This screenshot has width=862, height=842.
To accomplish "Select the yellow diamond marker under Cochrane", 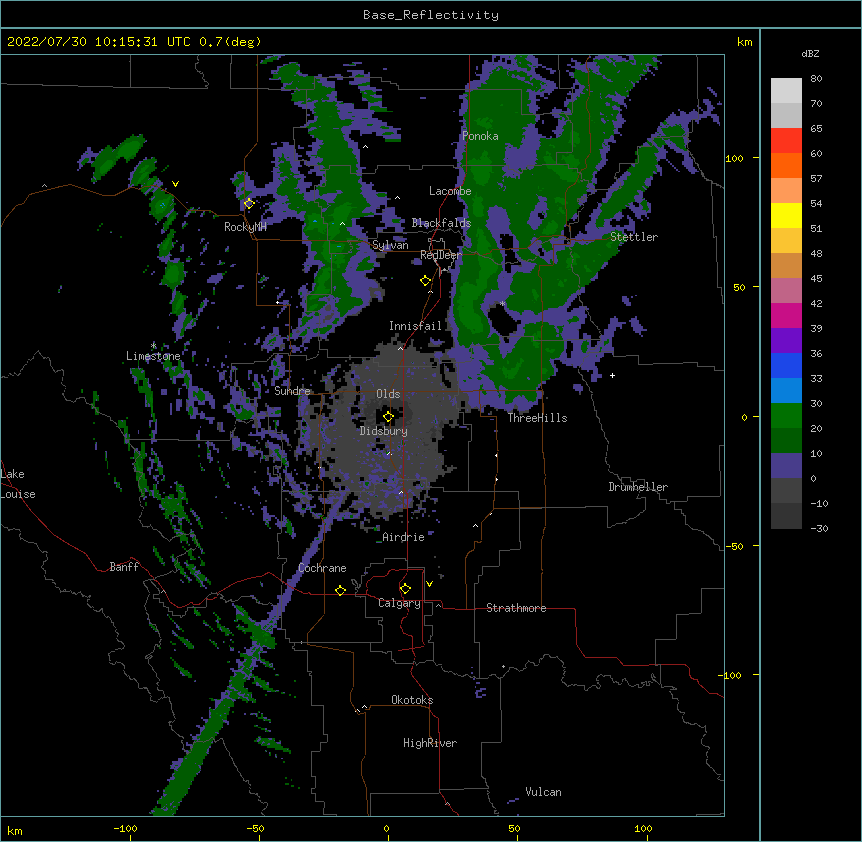I will coord(340,590).
